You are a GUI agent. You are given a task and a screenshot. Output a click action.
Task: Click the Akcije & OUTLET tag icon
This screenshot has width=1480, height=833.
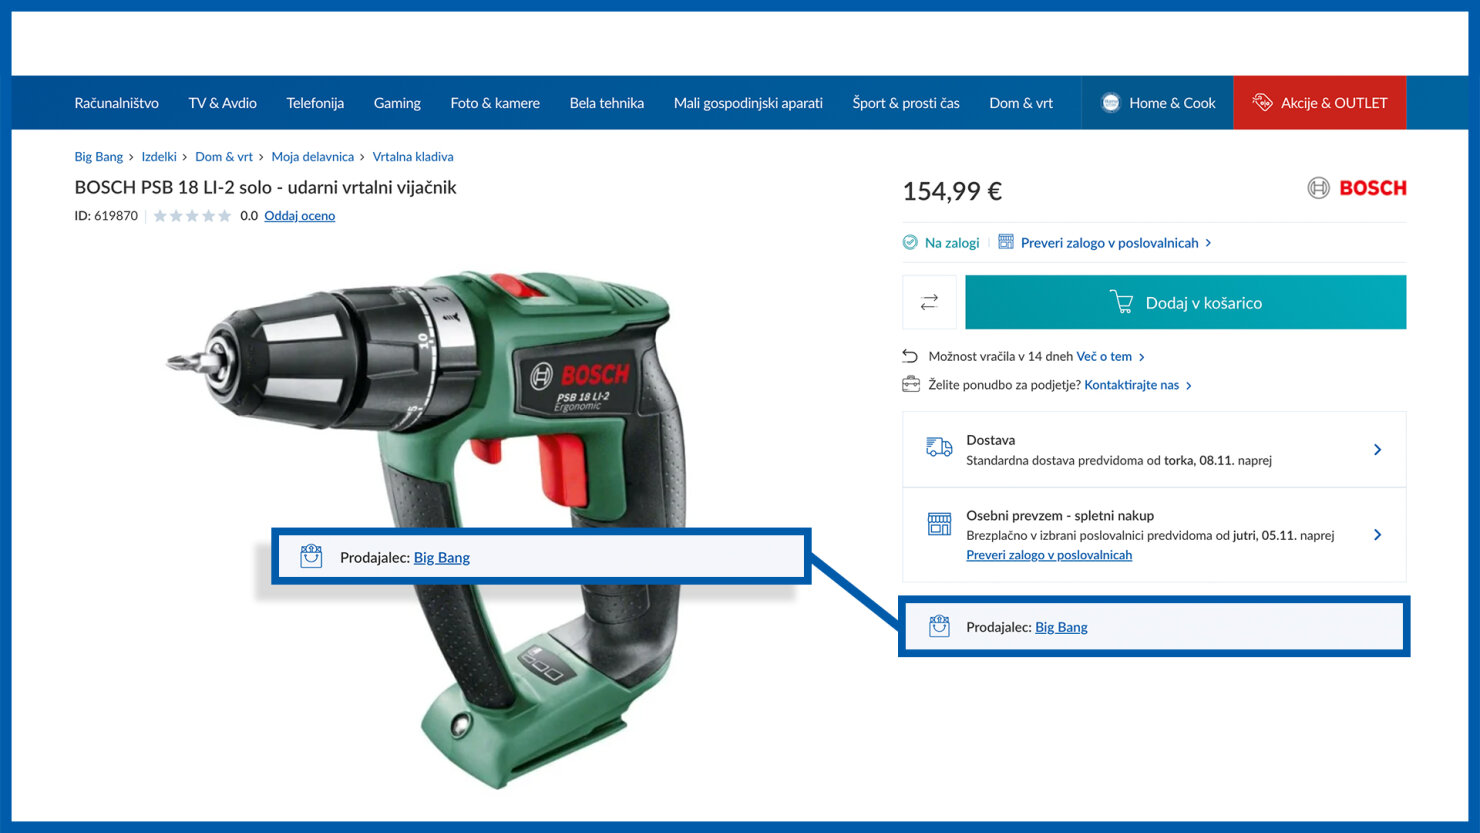click(1262, 103)
